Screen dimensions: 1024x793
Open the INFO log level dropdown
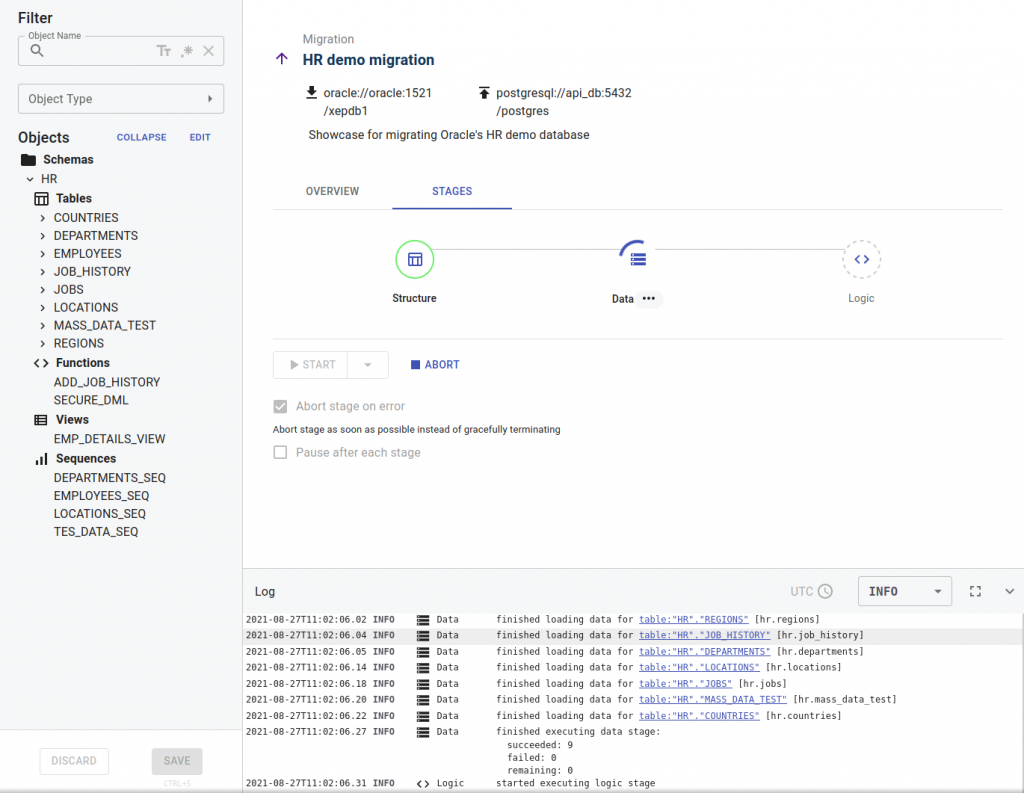pyautogui.click(x=904, y=591)
